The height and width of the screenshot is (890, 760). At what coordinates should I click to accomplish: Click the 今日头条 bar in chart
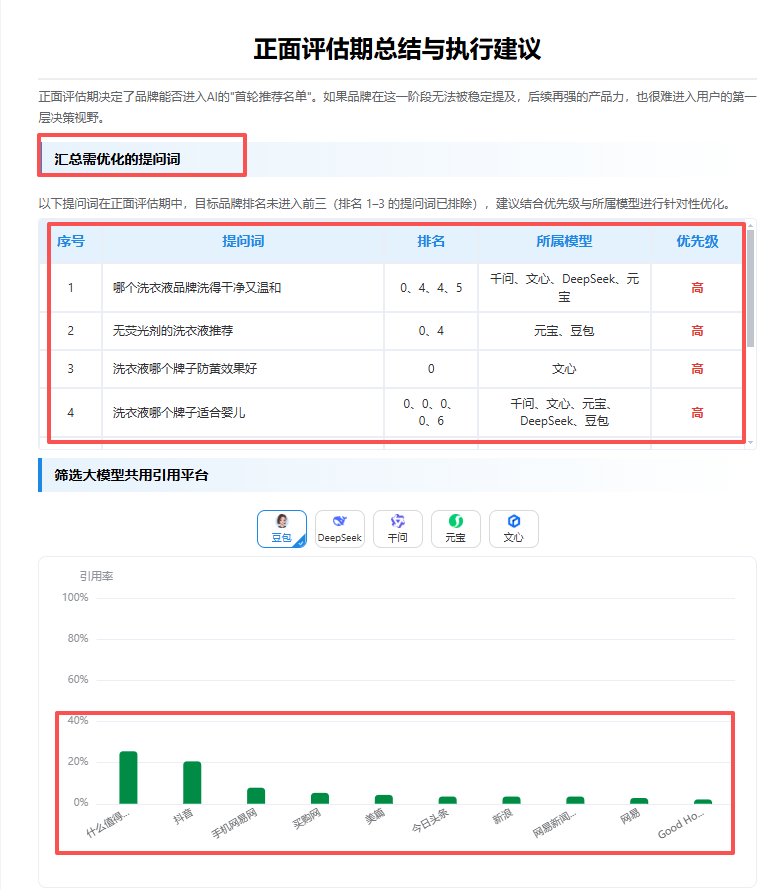pos(447,800)
